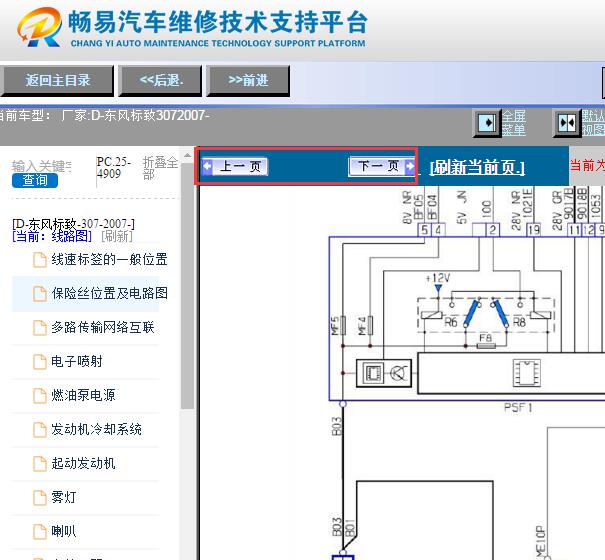
Task: Open 保险丝位置及电路图 tree item
Action: click(x=110, y=293)
